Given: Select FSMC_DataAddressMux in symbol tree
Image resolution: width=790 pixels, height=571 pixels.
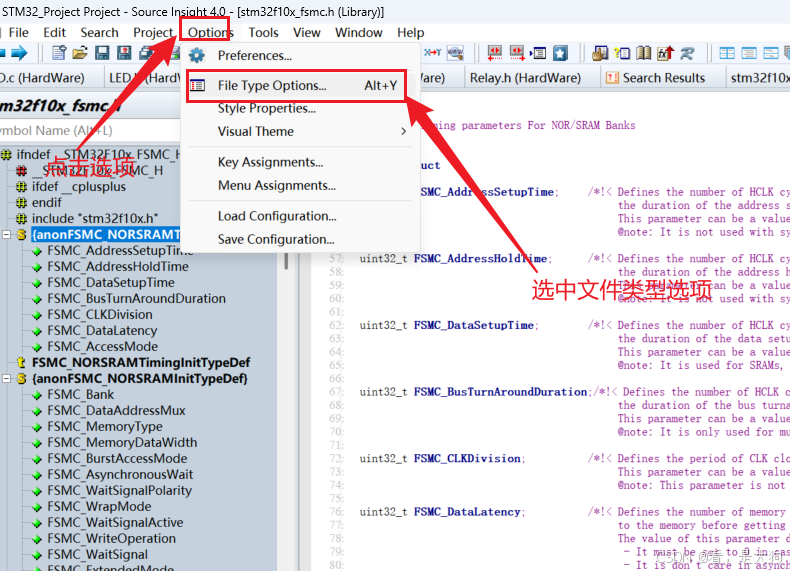Looking at the screenshot, I should click(x=116, y=411).
